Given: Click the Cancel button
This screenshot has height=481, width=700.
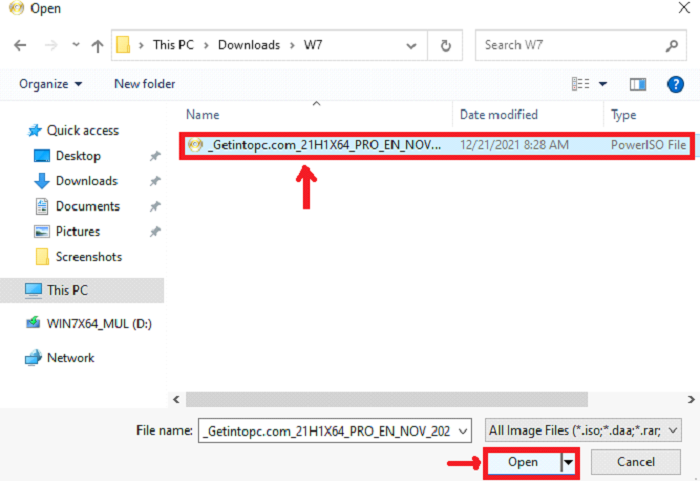Looking at the screenshot, I should (x=636, y=462).
